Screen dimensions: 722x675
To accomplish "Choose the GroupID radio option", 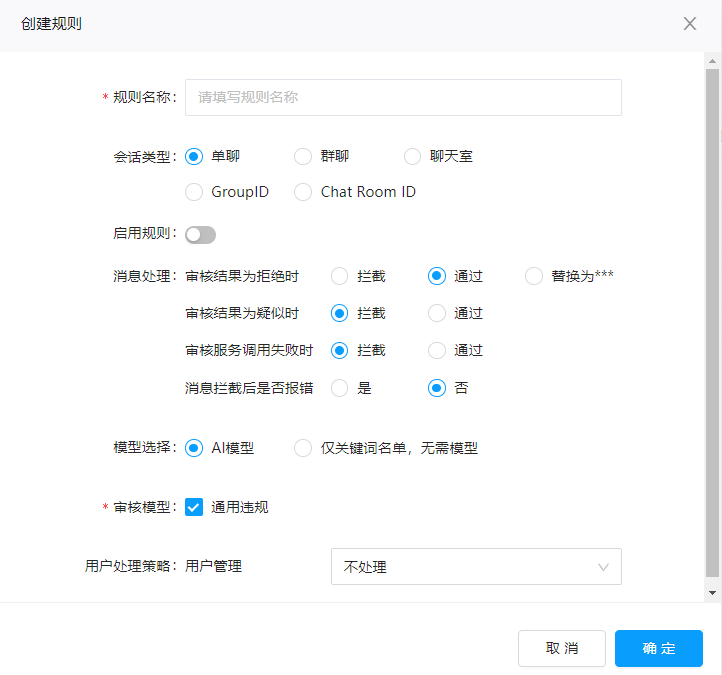I will (194, 192).
